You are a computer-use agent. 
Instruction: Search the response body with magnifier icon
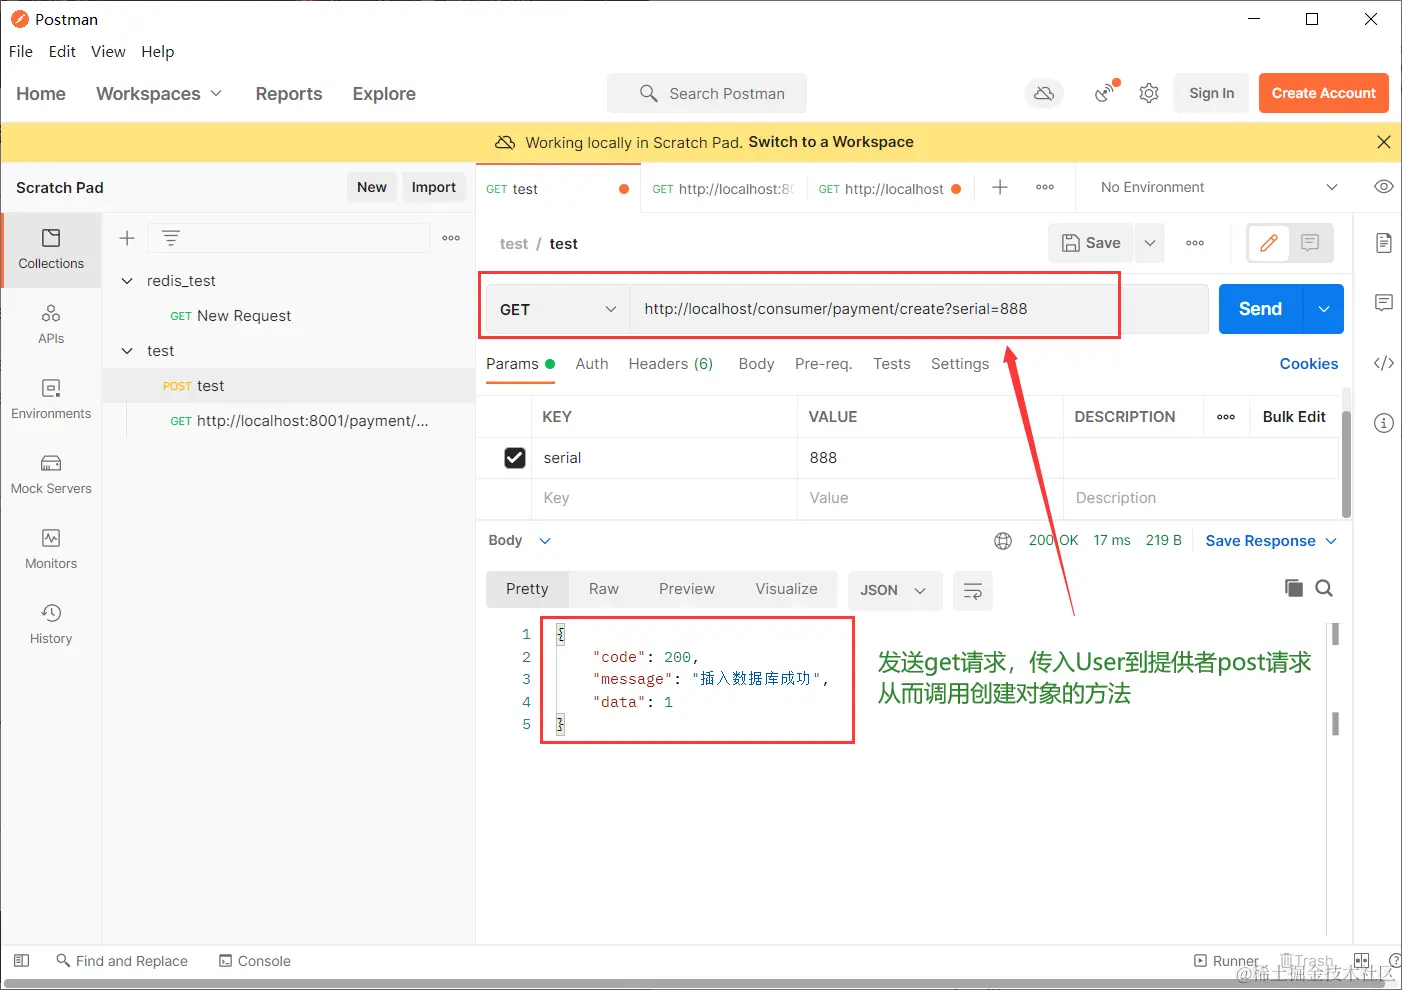point(1324,588)
